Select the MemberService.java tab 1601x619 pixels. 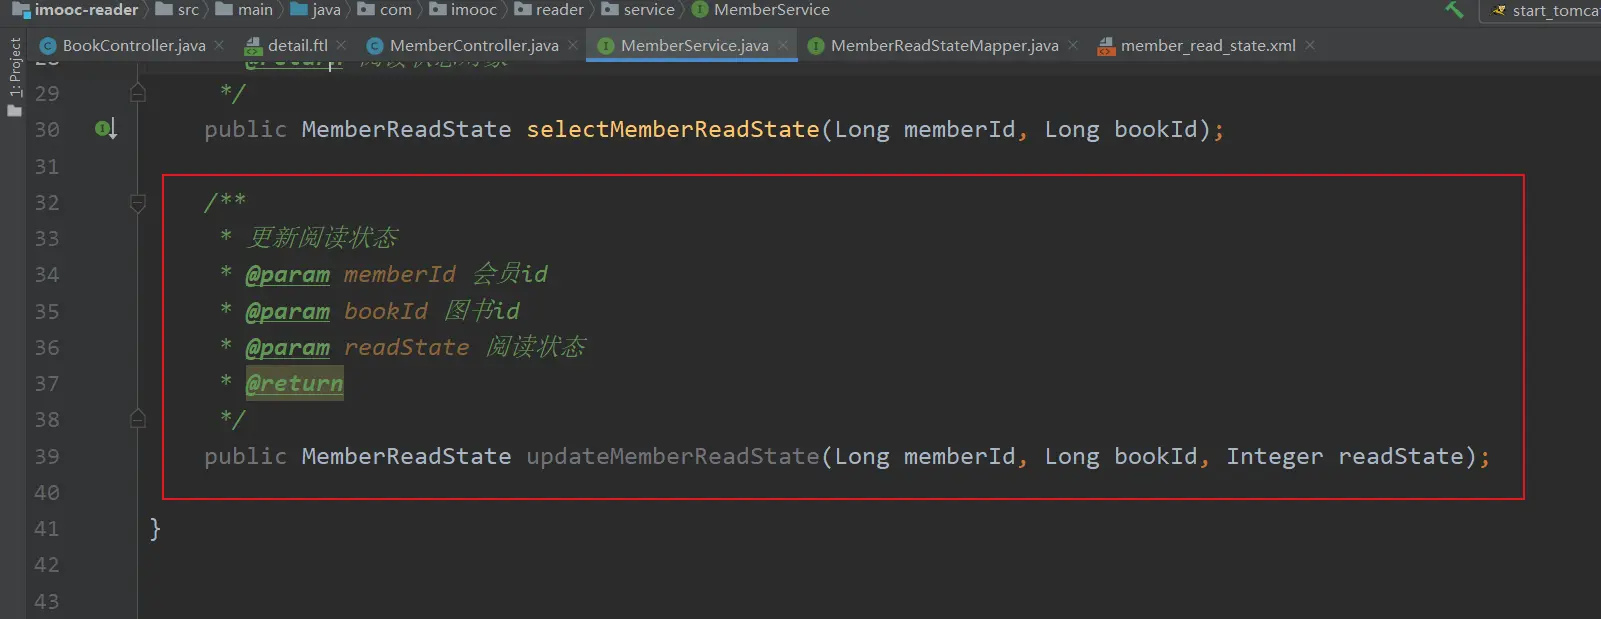pos(694,45)
